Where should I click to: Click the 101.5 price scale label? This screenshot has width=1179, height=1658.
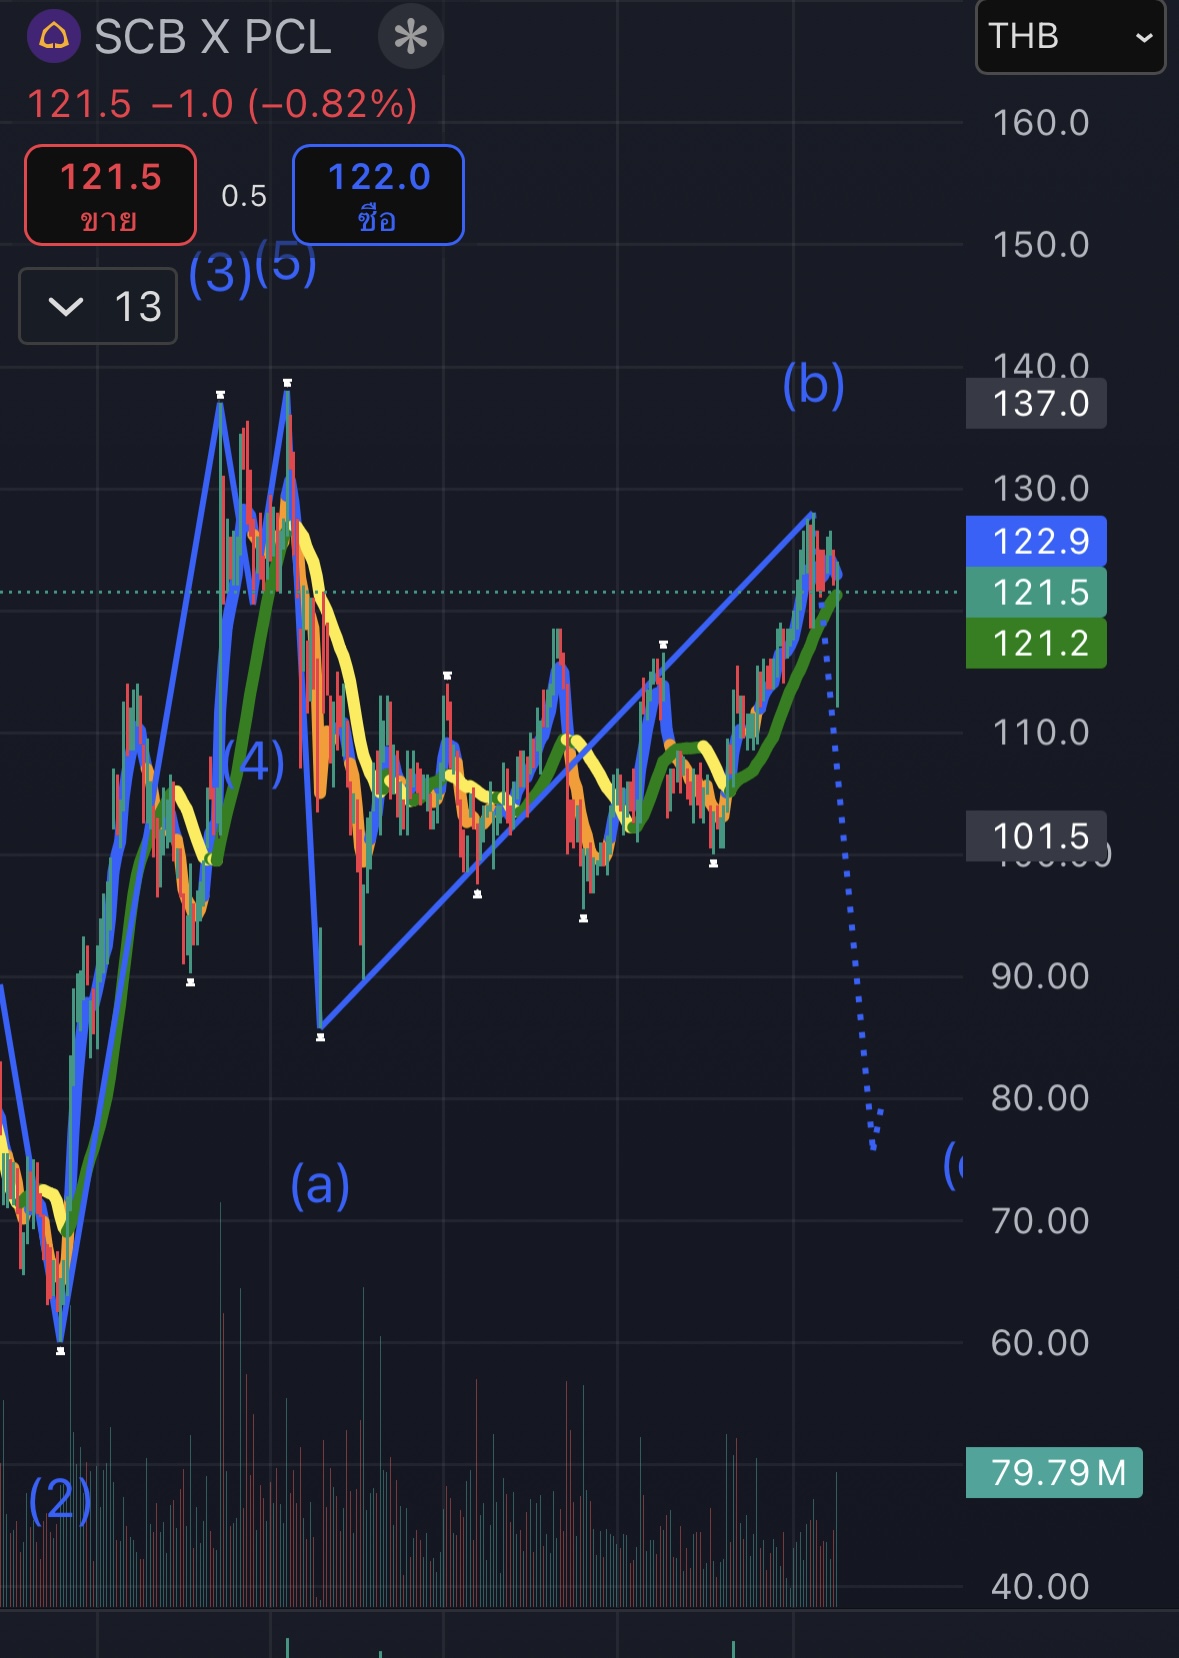1036,836
